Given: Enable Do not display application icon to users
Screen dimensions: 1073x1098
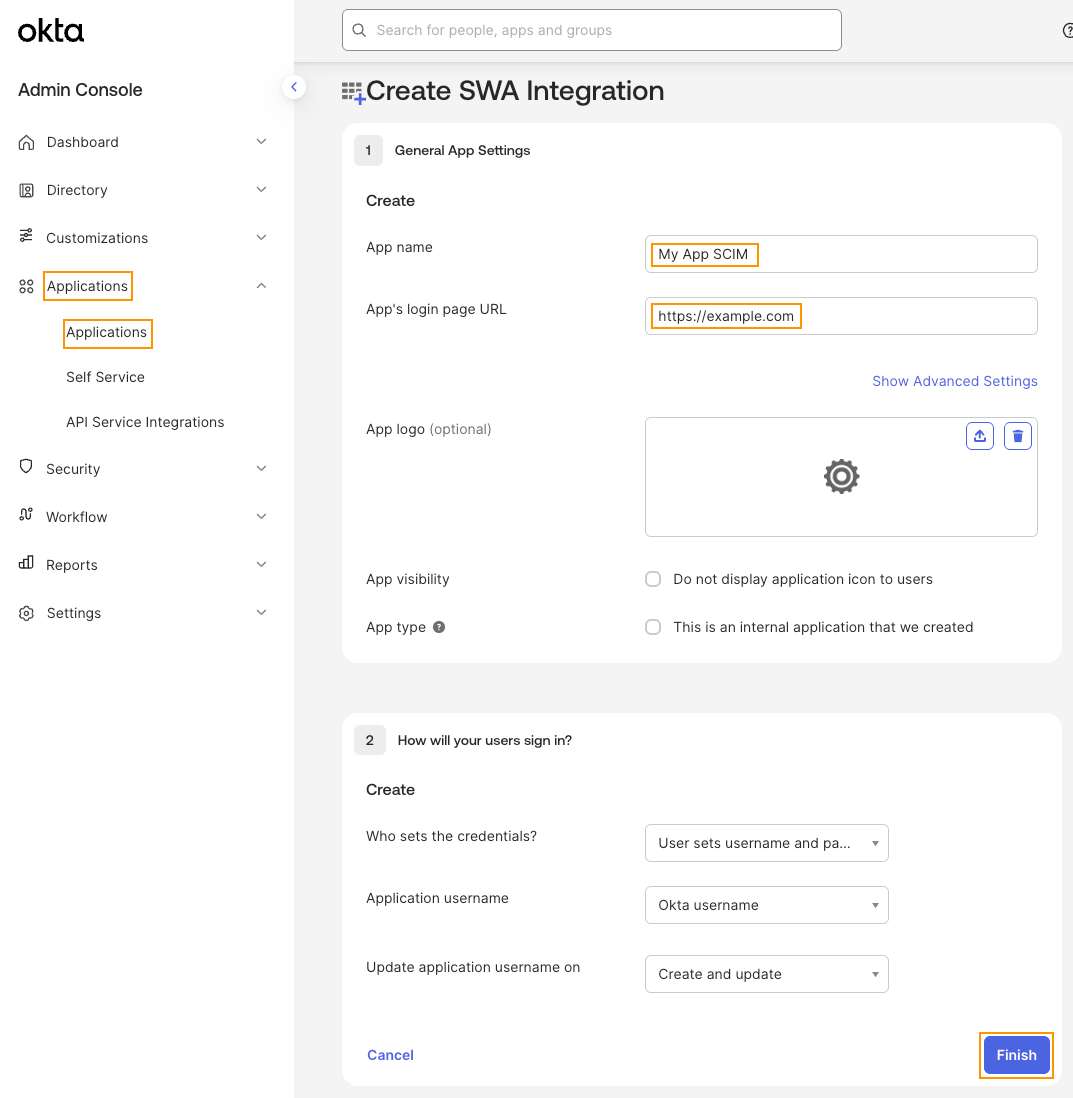Looking at the screenshot, I should click(653, 579).
